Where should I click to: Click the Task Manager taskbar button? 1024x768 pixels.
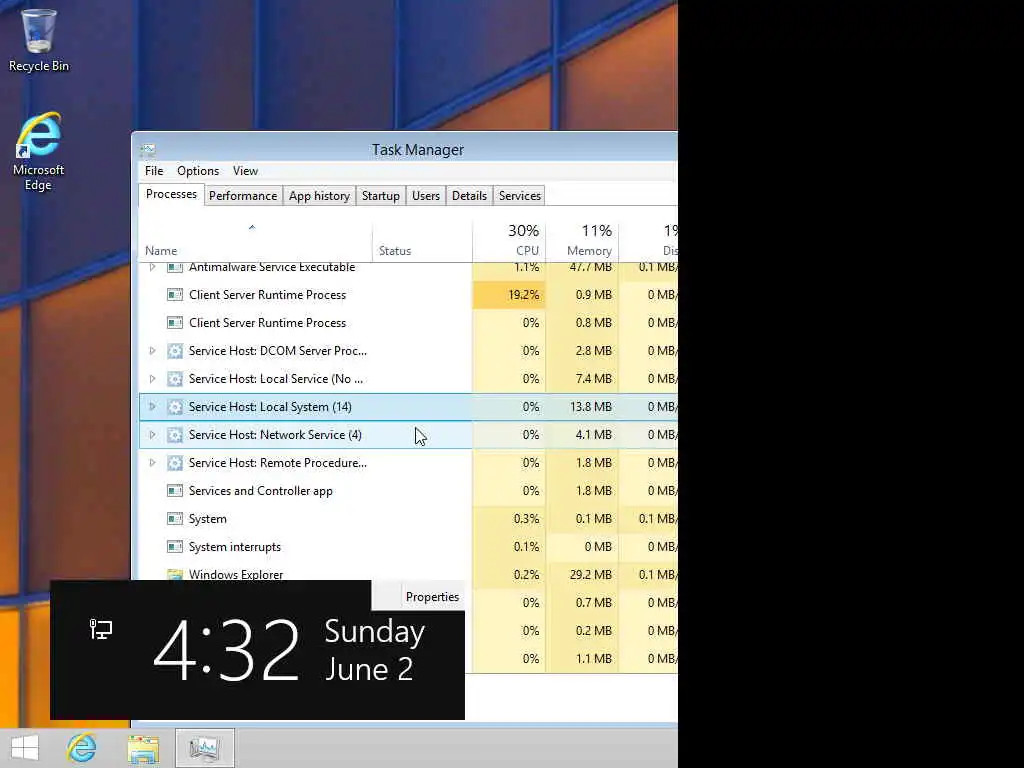(x=204, y=748)
